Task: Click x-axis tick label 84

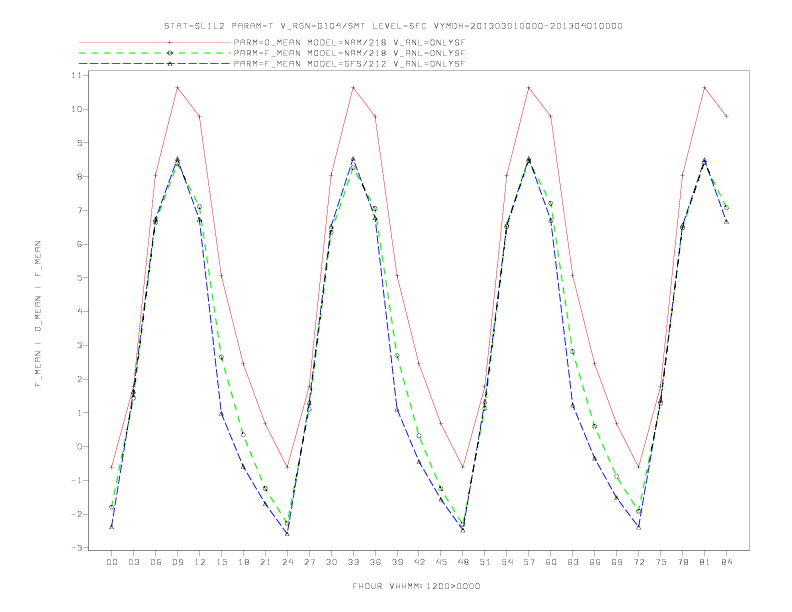Action: [x=726, y=562]
